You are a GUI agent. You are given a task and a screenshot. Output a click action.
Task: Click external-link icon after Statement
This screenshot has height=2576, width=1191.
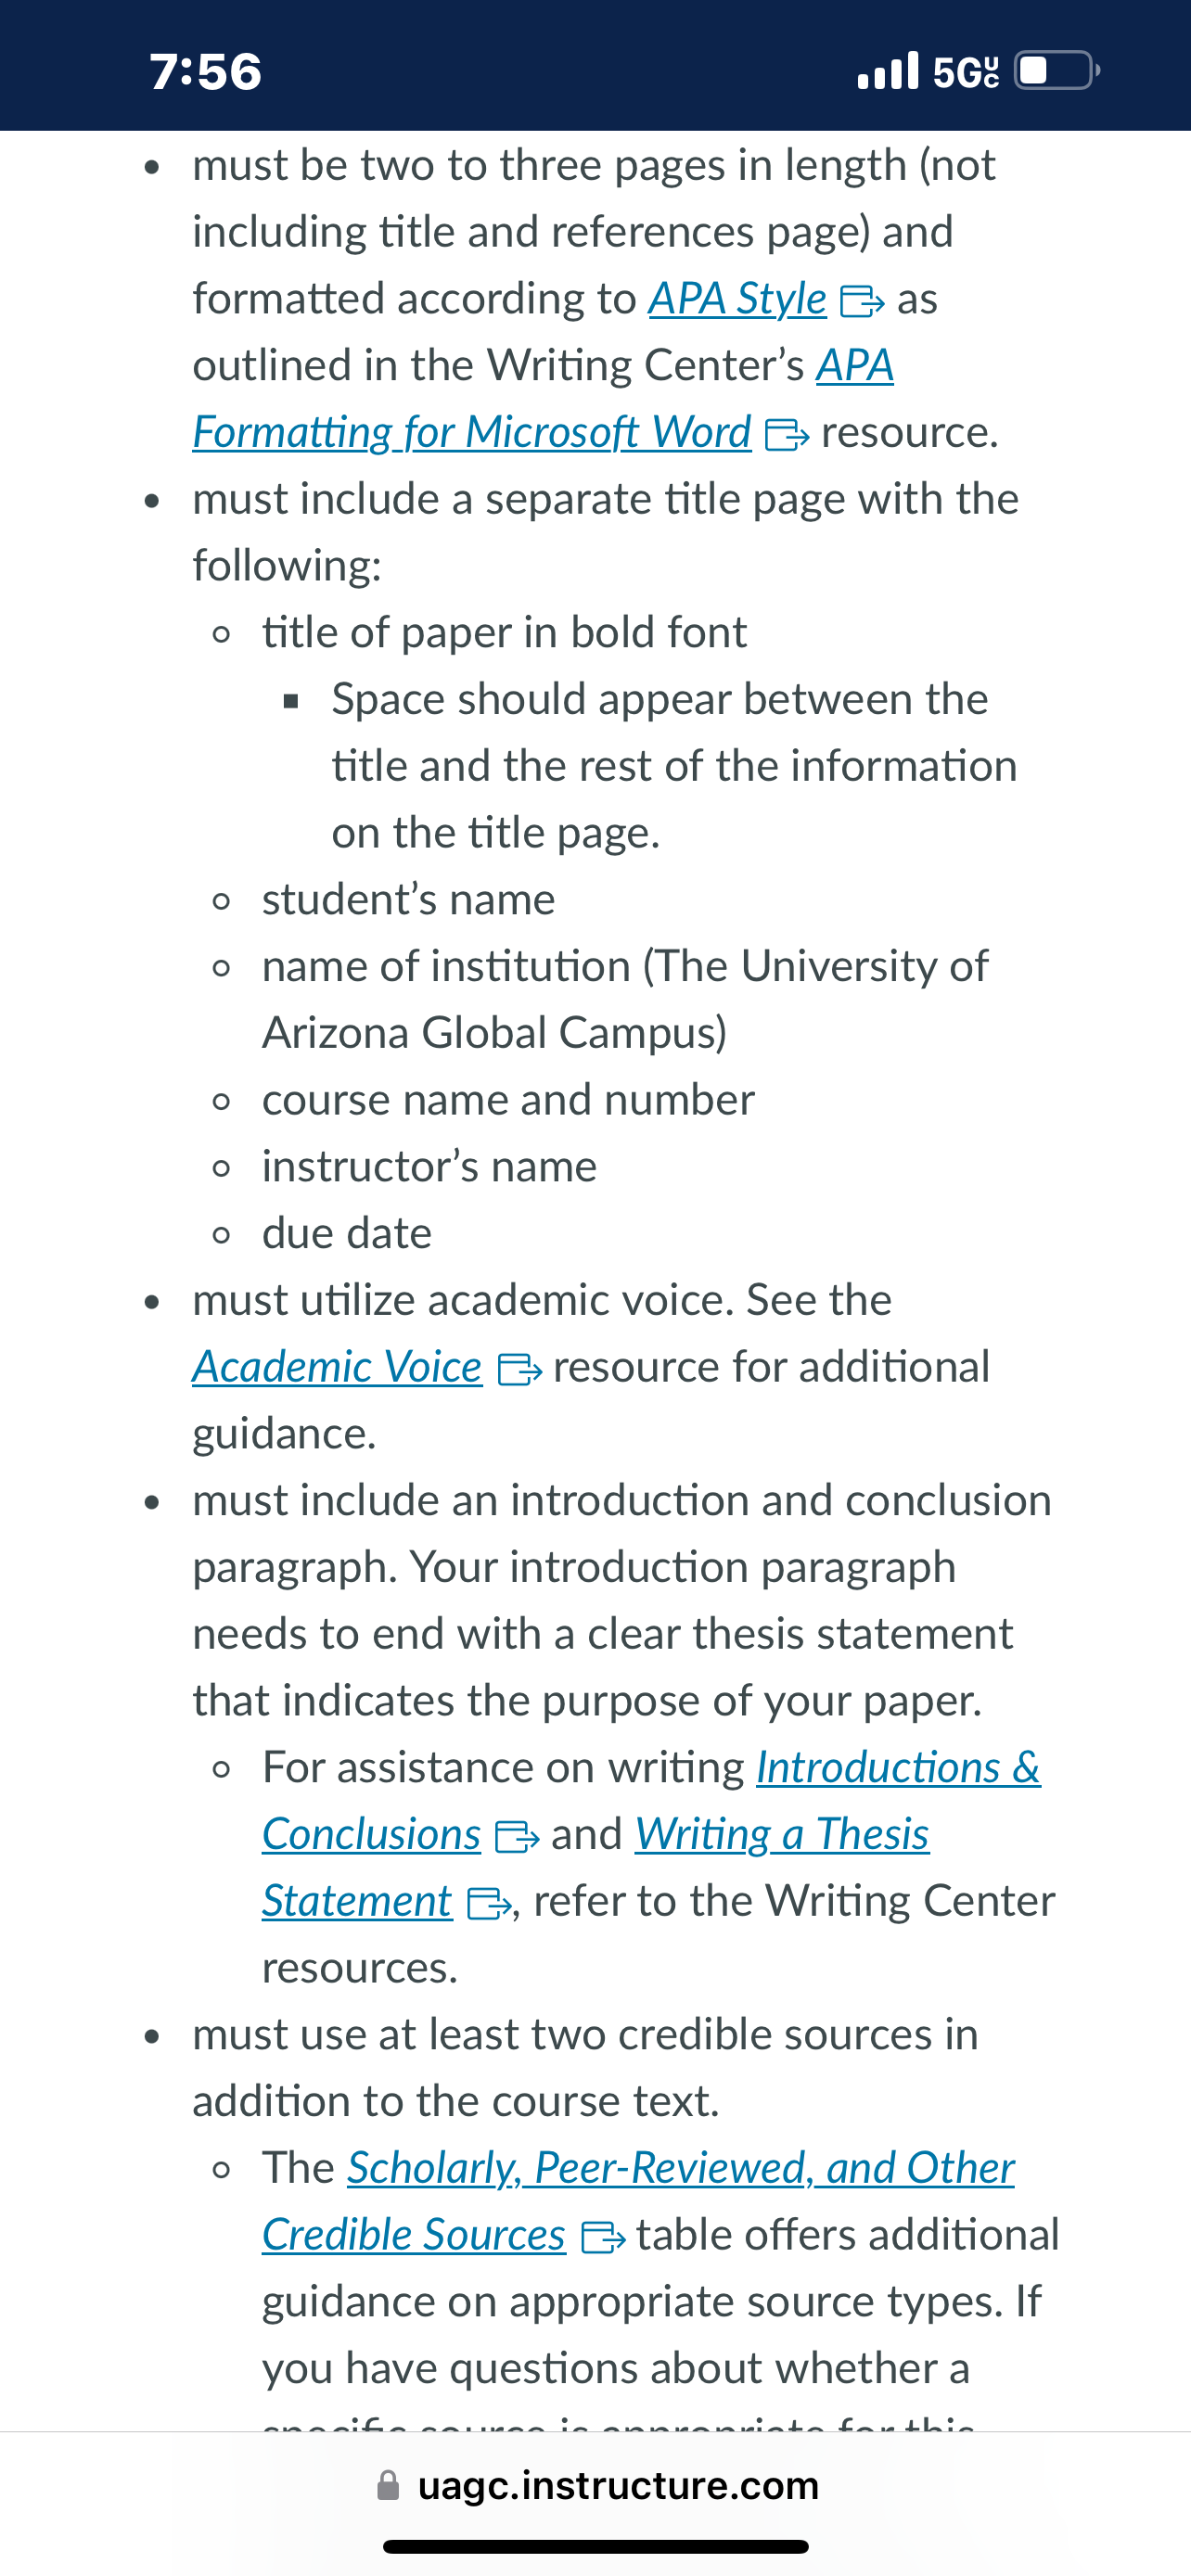pos(489,1903)
